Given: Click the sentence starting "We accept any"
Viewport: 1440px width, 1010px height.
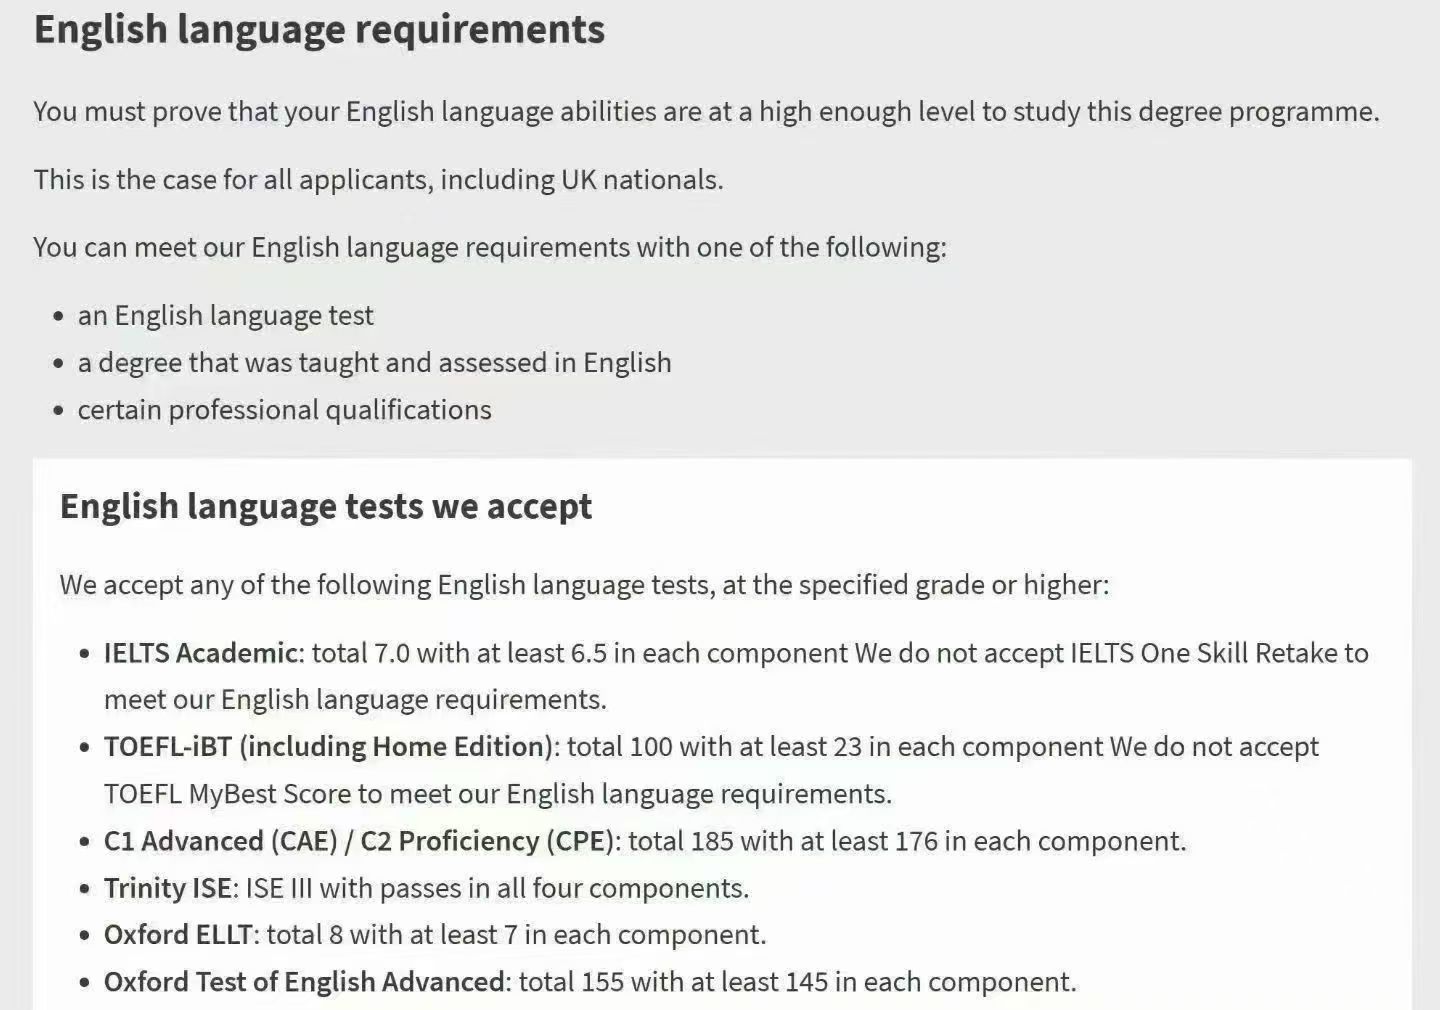Looking at the screenshot, I should (x=584, y=585).
